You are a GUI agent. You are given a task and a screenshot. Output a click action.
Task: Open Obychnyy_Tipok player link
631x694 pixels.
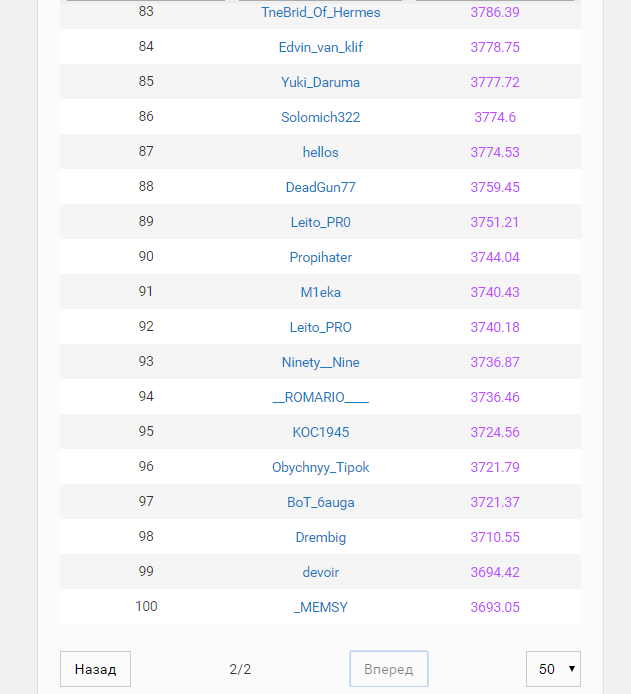pos(320,467)
